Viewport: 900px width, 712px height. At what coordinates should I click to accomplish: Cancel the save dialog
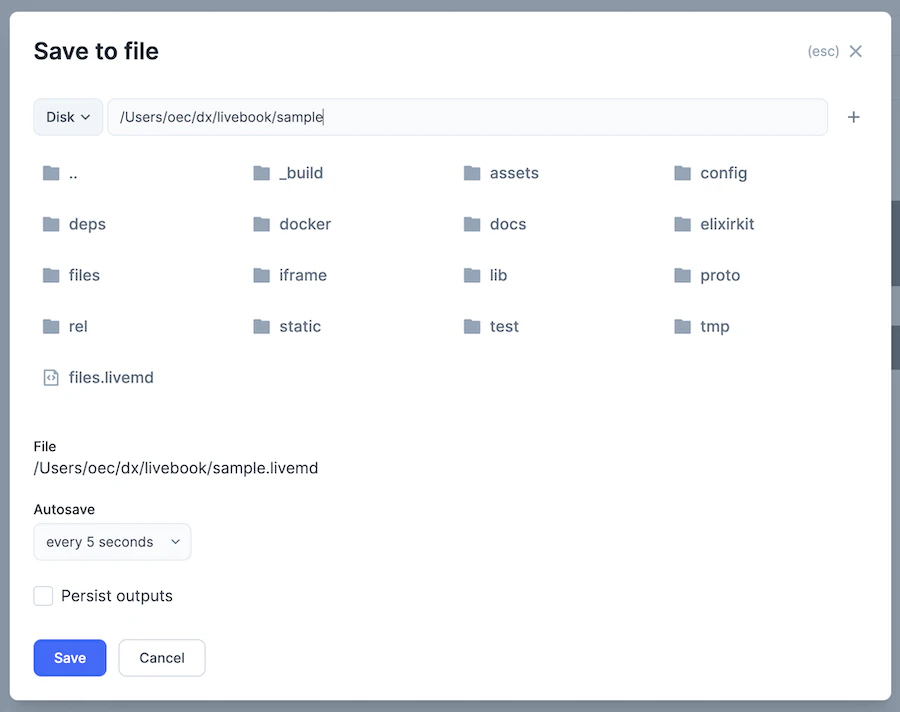click(162, 658)
